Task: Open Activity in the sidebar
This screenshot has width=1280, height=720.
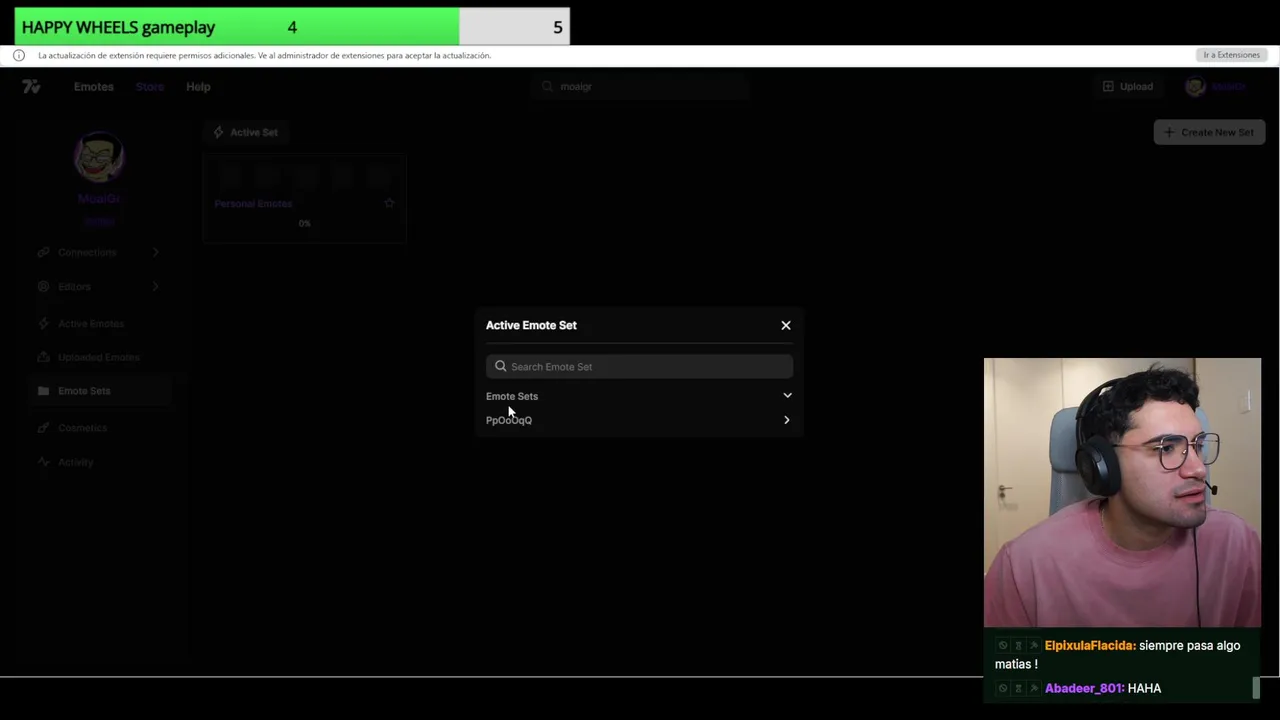Action: pos(76,462)
